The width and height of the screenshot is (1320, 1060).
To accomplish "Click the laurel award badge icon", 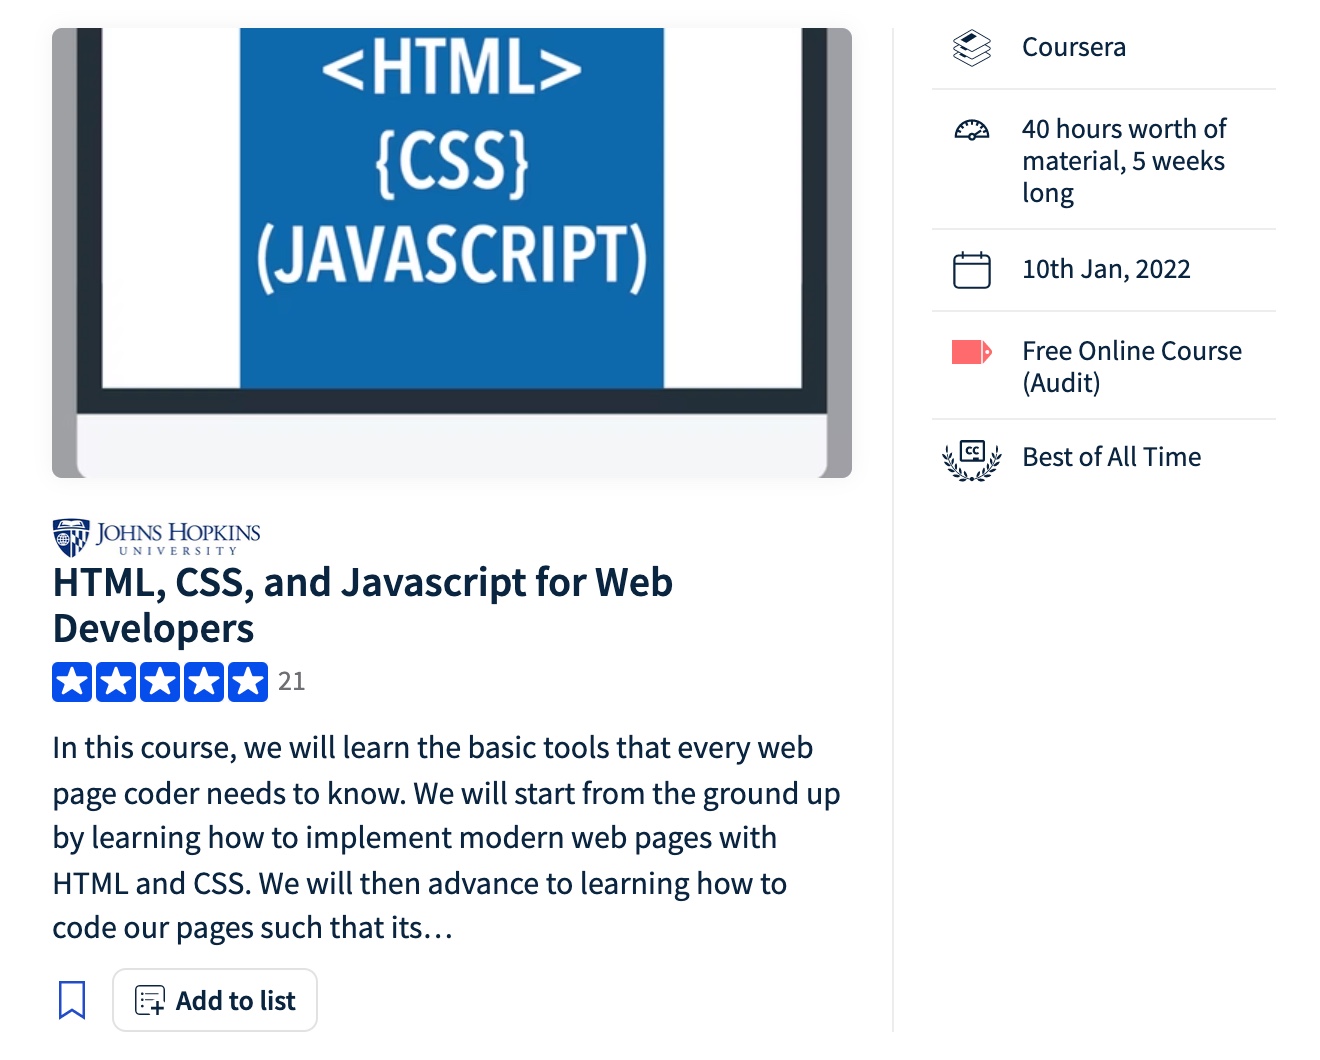I will point(971,459).
